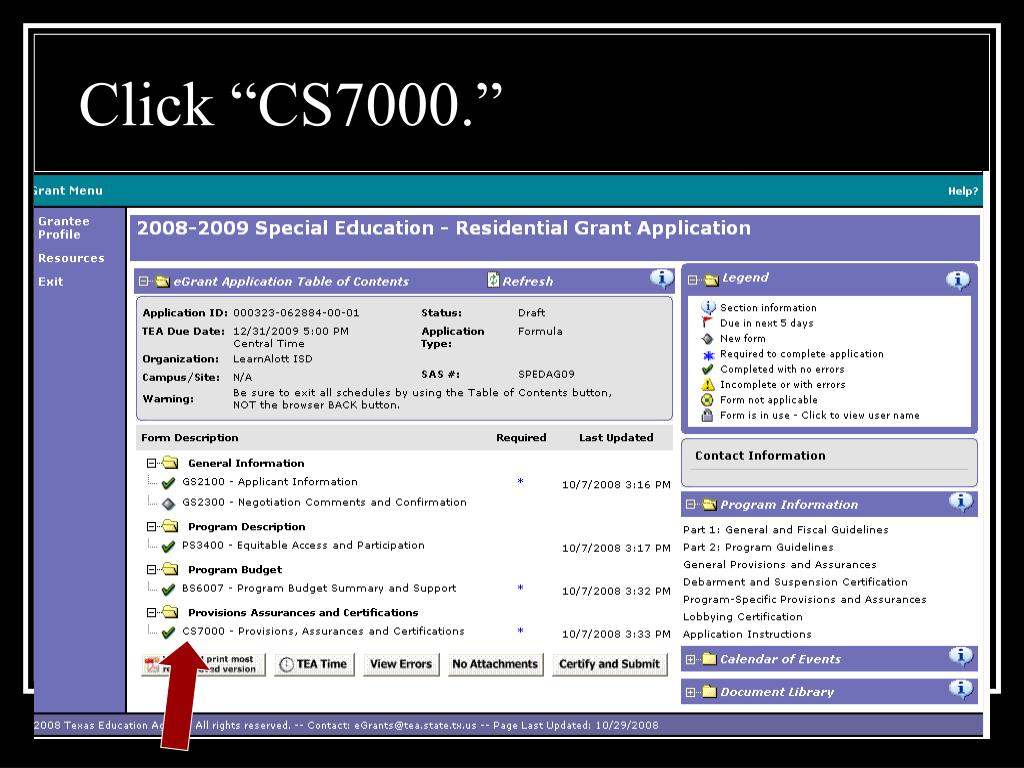This screenshot has width=1024, height=768.
Task: Open Resources in the Grant Menu
Action: tap(71, 258)
